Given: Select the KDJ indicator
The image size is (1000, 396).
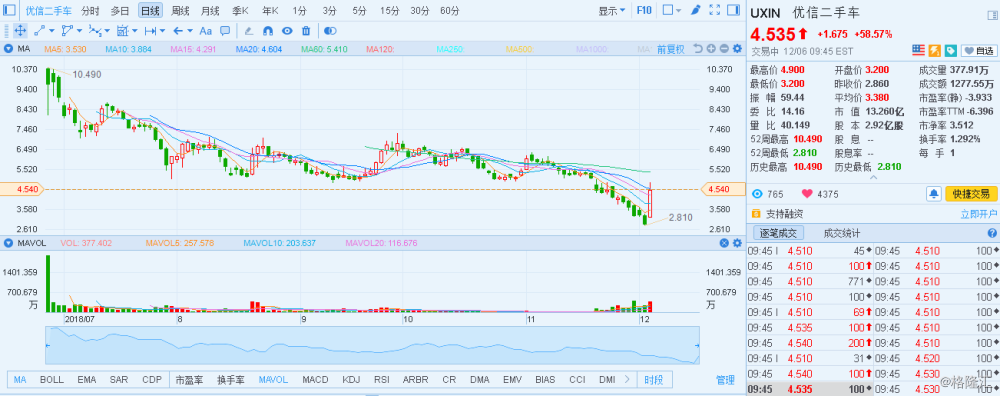Looking at the screenshot, I should pos(351,380).
